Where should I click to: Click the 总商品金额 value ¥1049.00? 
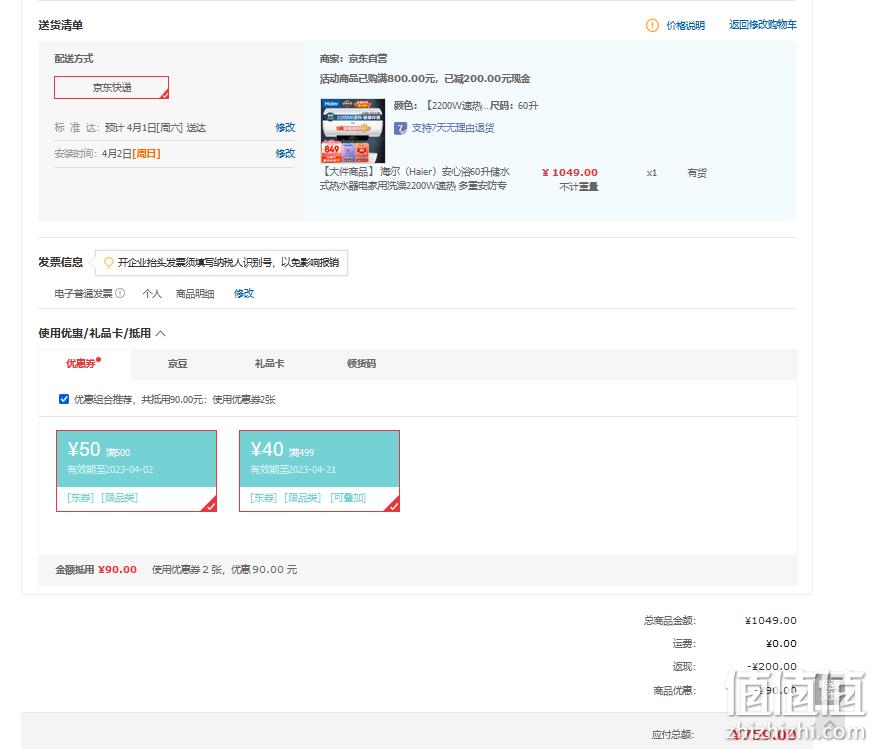[x=771, y=621]
